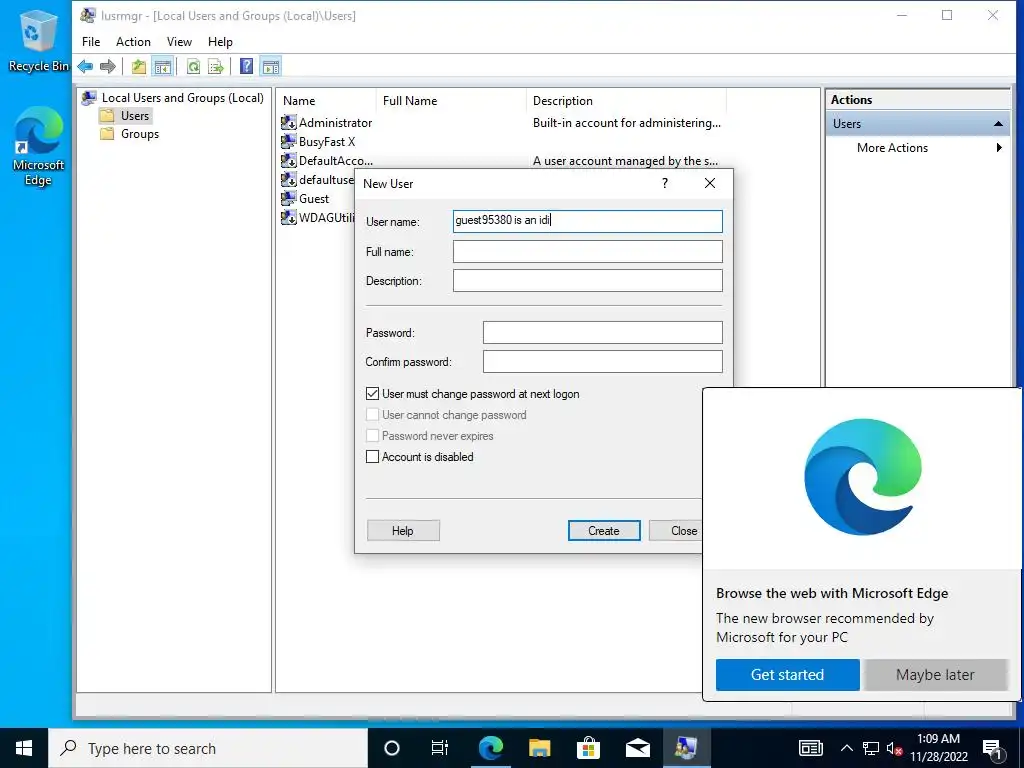Uncheck User must change password at next logon
1024x768 pixels.
coord(372,394)
